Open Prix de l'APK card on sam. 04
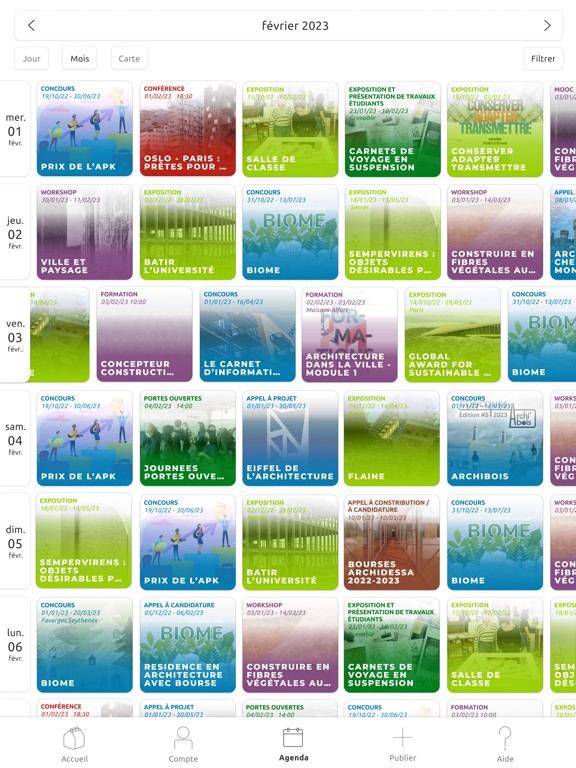 (x=85, y=438)
